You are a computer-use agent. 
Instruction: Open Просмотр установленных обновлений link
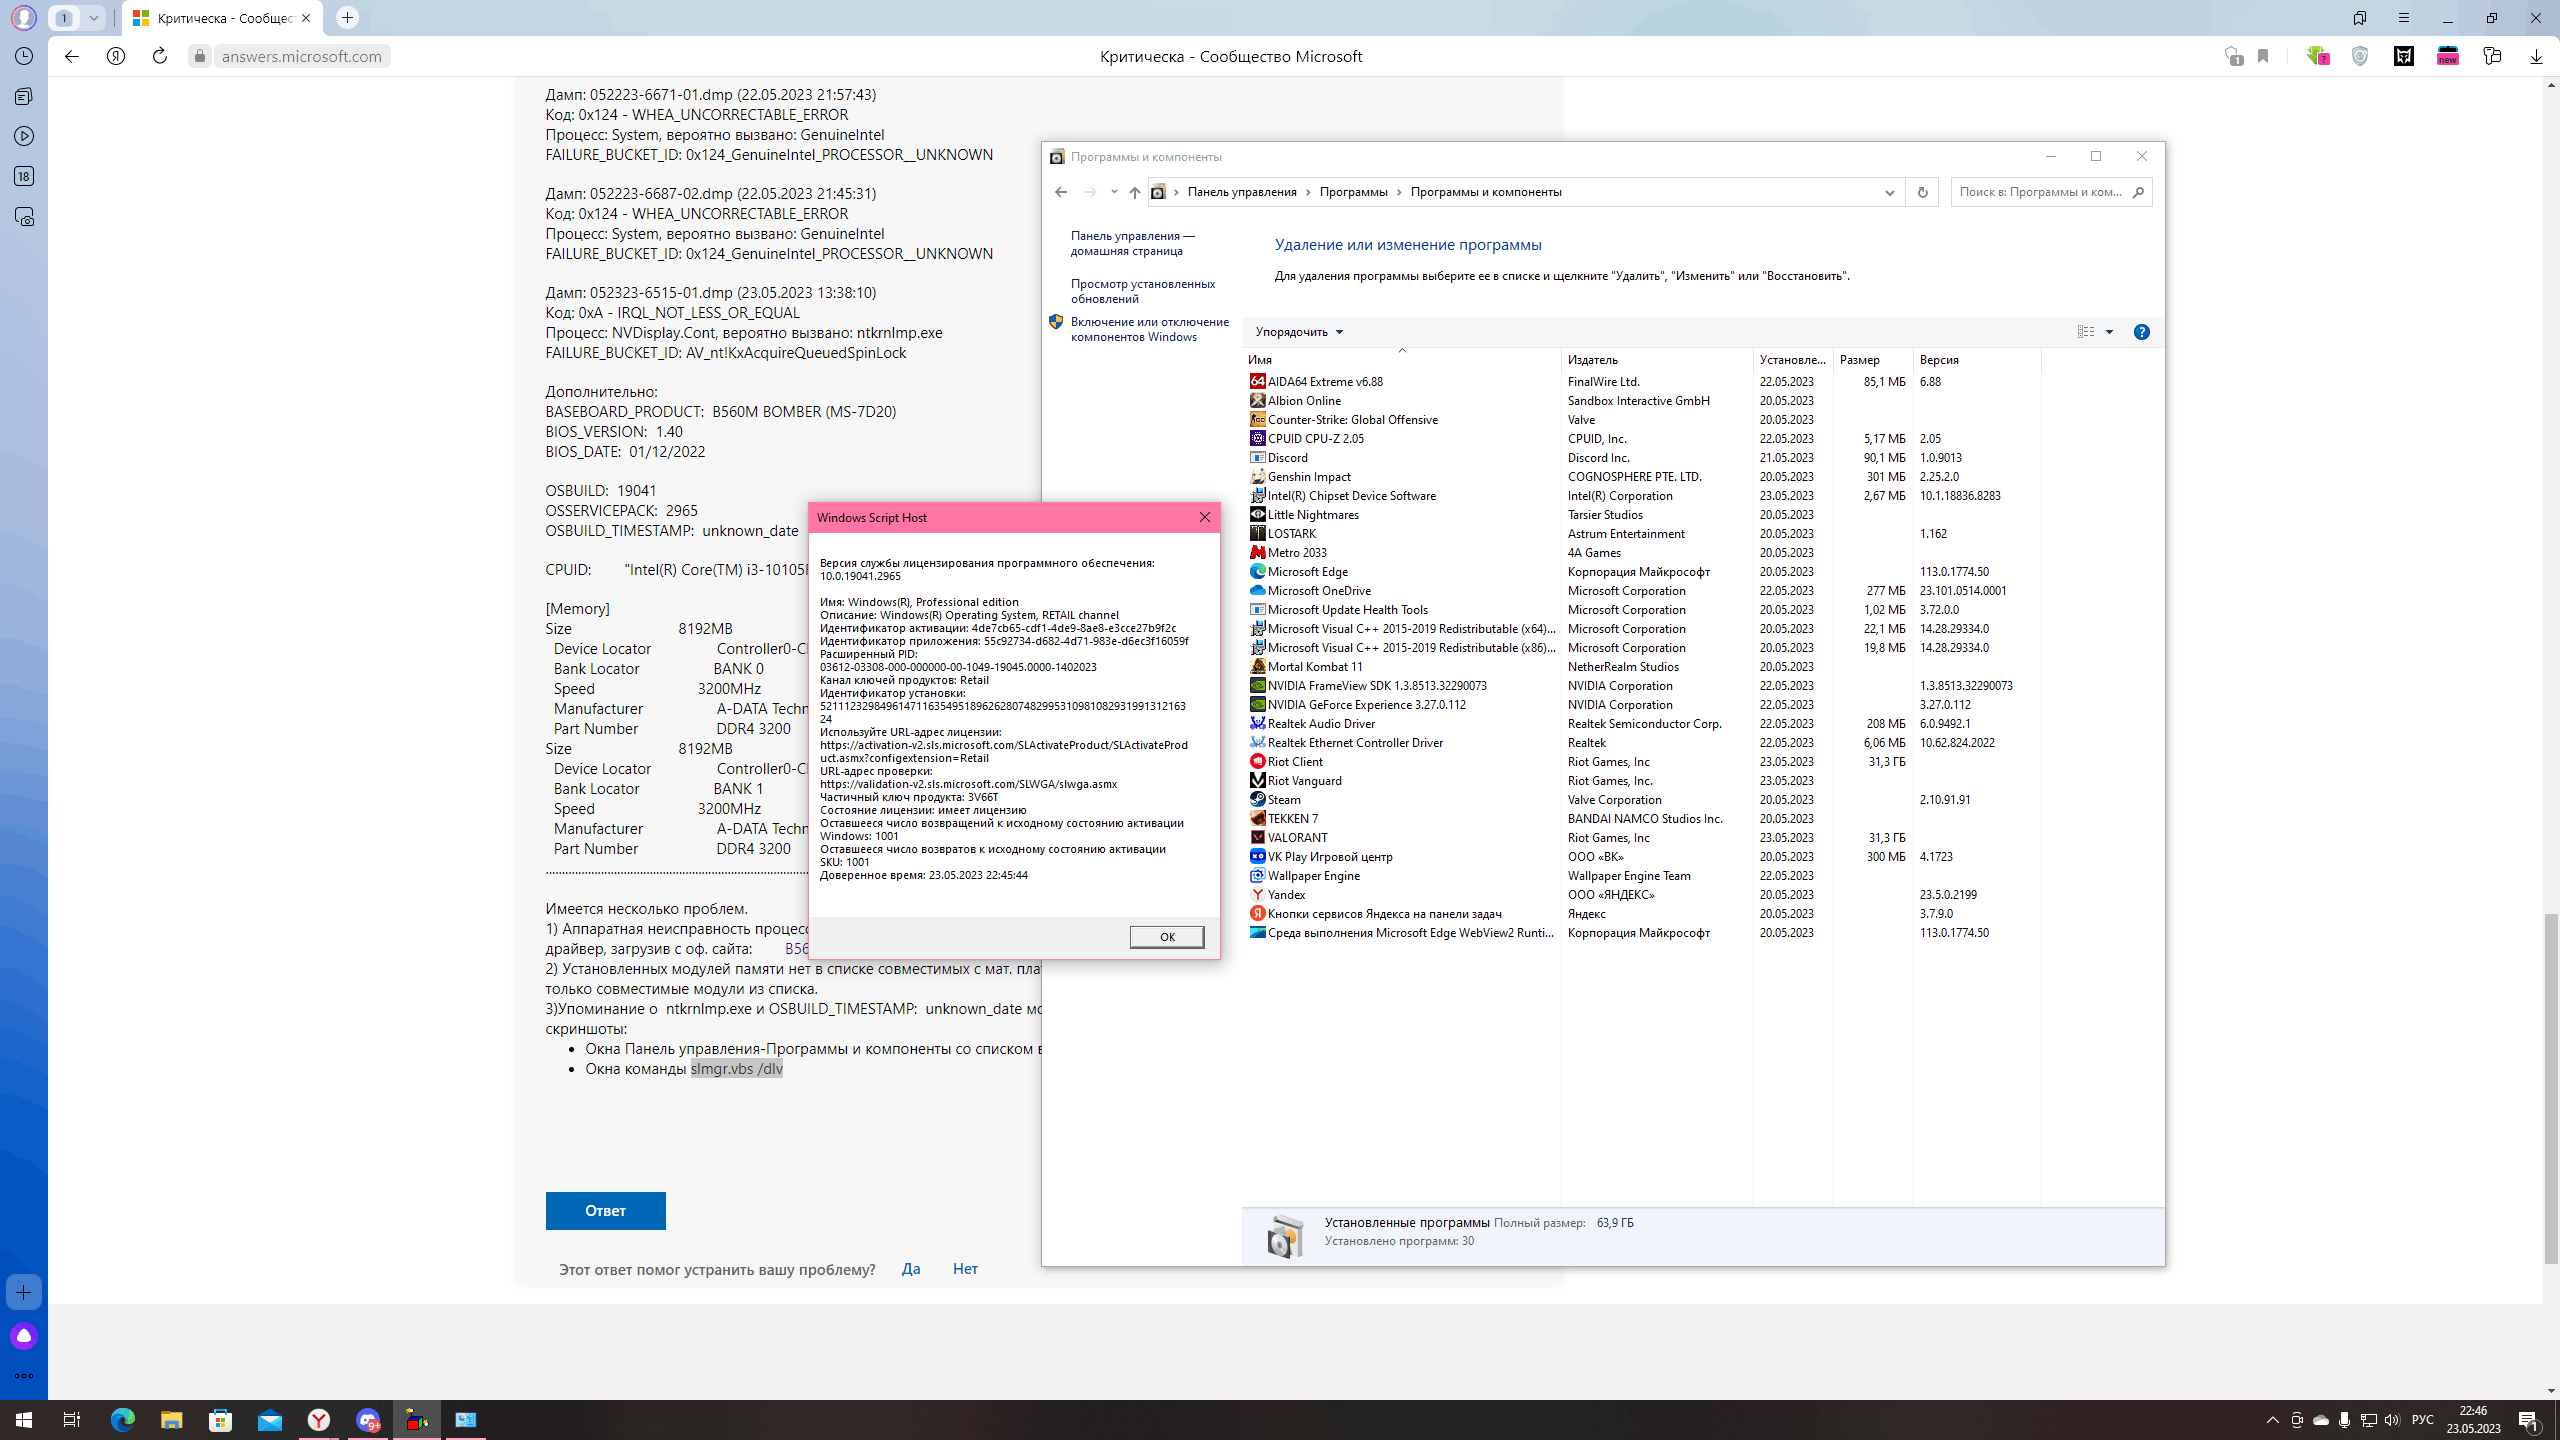click(x=1143, y=291)
